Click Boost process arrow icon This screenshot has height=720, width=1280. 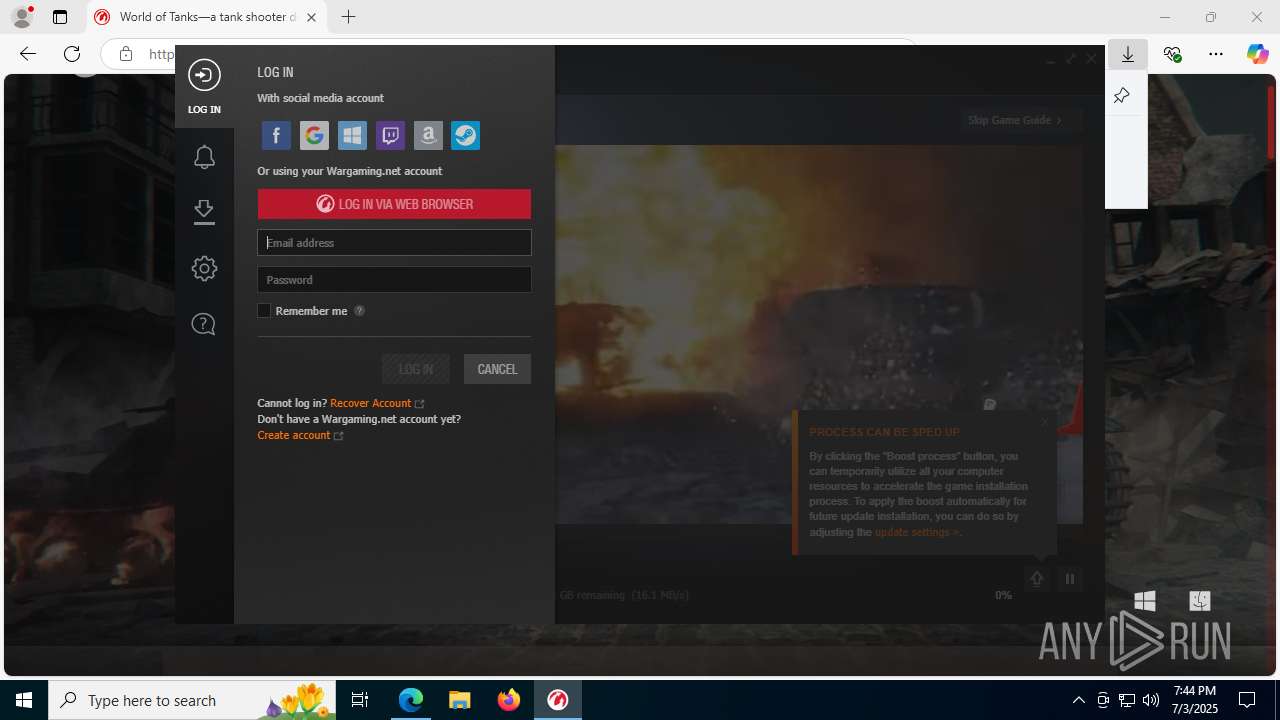point(1037,579)
